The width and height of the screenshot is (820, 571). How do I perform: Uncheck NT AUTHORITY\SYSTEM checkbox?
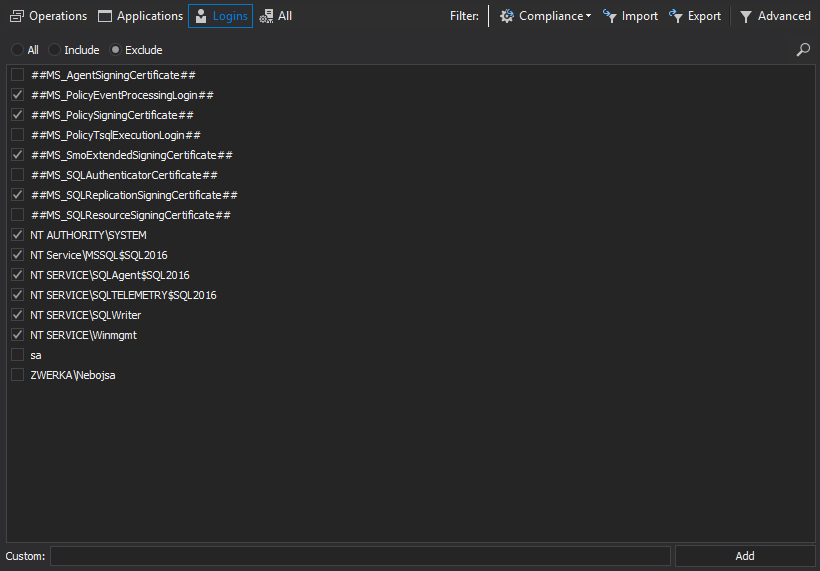click(17, 235)
